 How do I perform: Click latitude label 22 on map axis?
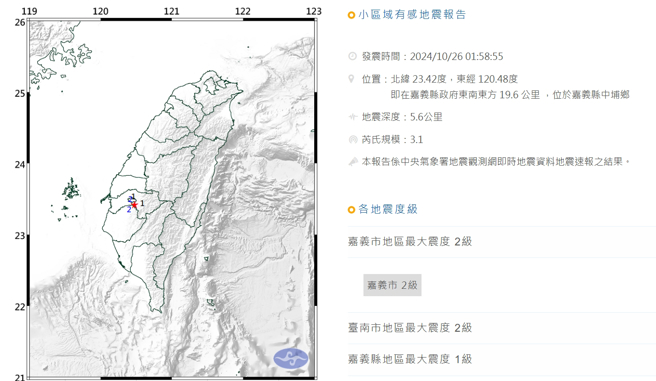pos(20,307)
